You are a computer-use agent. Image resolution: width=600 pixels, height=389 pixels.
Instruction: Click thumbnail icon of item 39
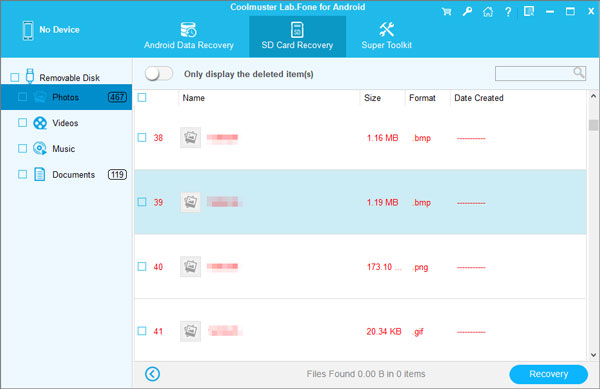click(191, 202)
